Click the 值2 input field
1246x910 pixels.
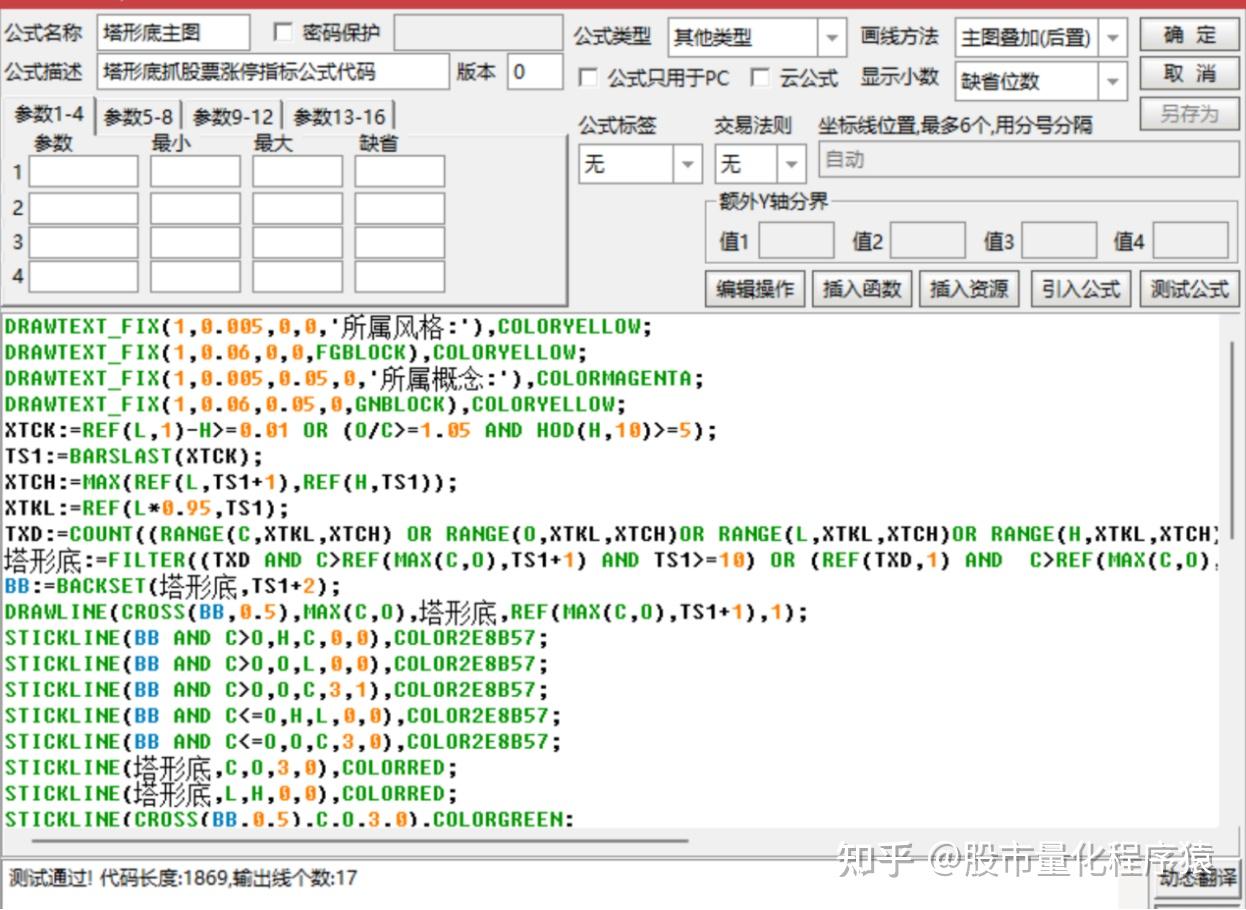tap(928, 241)
